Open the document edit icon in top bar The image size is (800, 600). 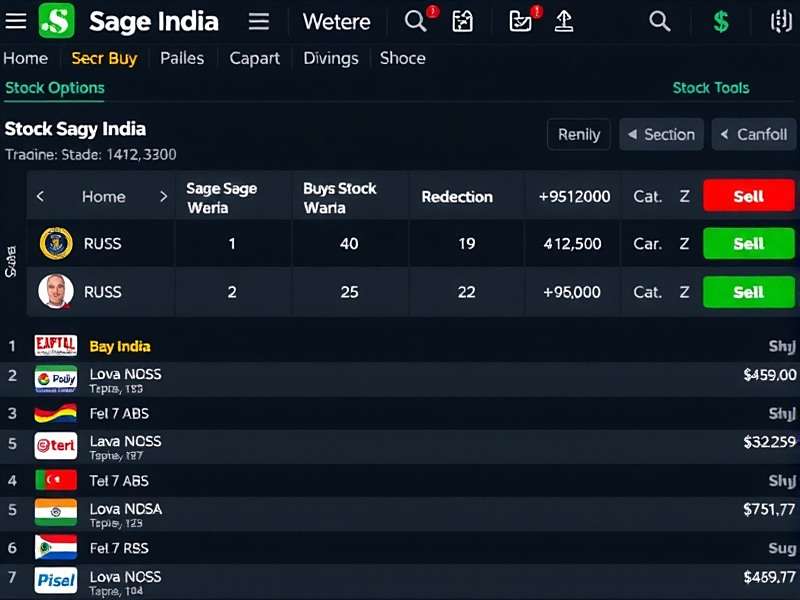462,21
